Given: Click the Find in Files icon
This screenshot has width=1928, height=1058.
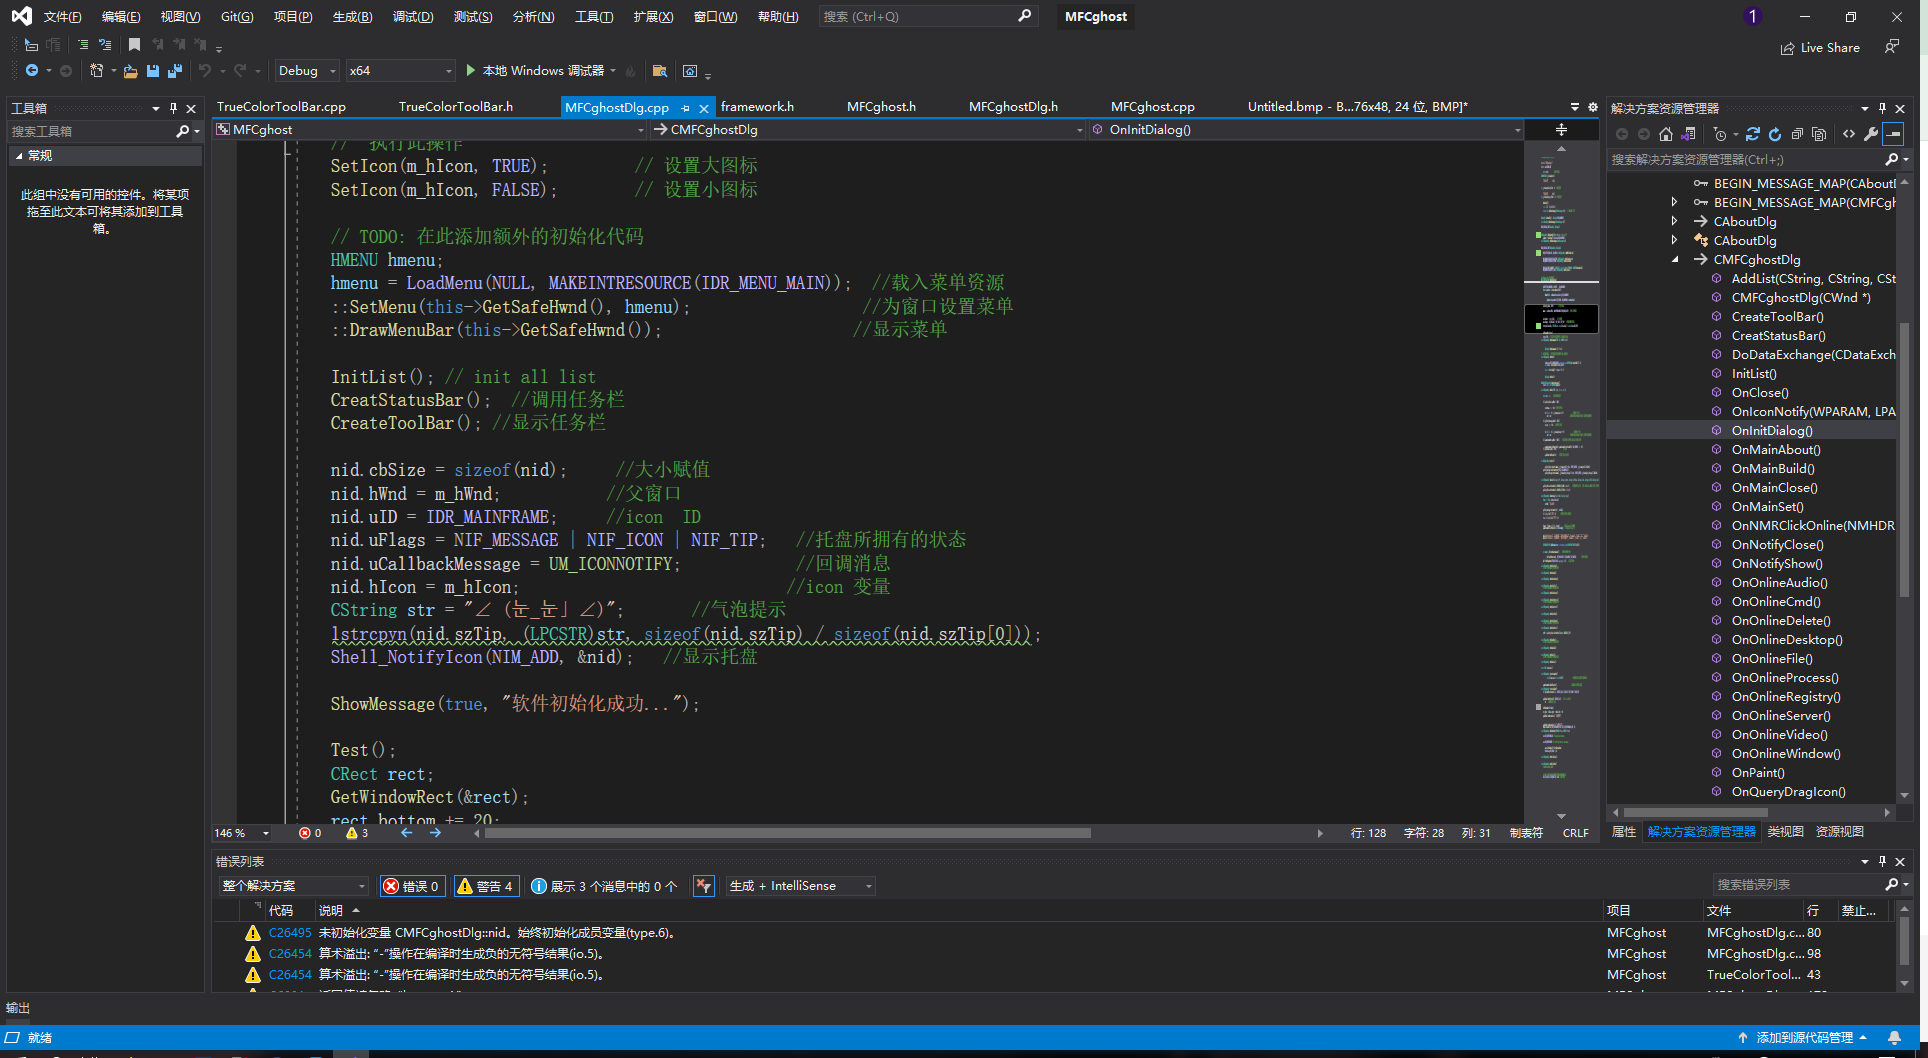Looking at the screenshot, I should click(x=659, y=71).
